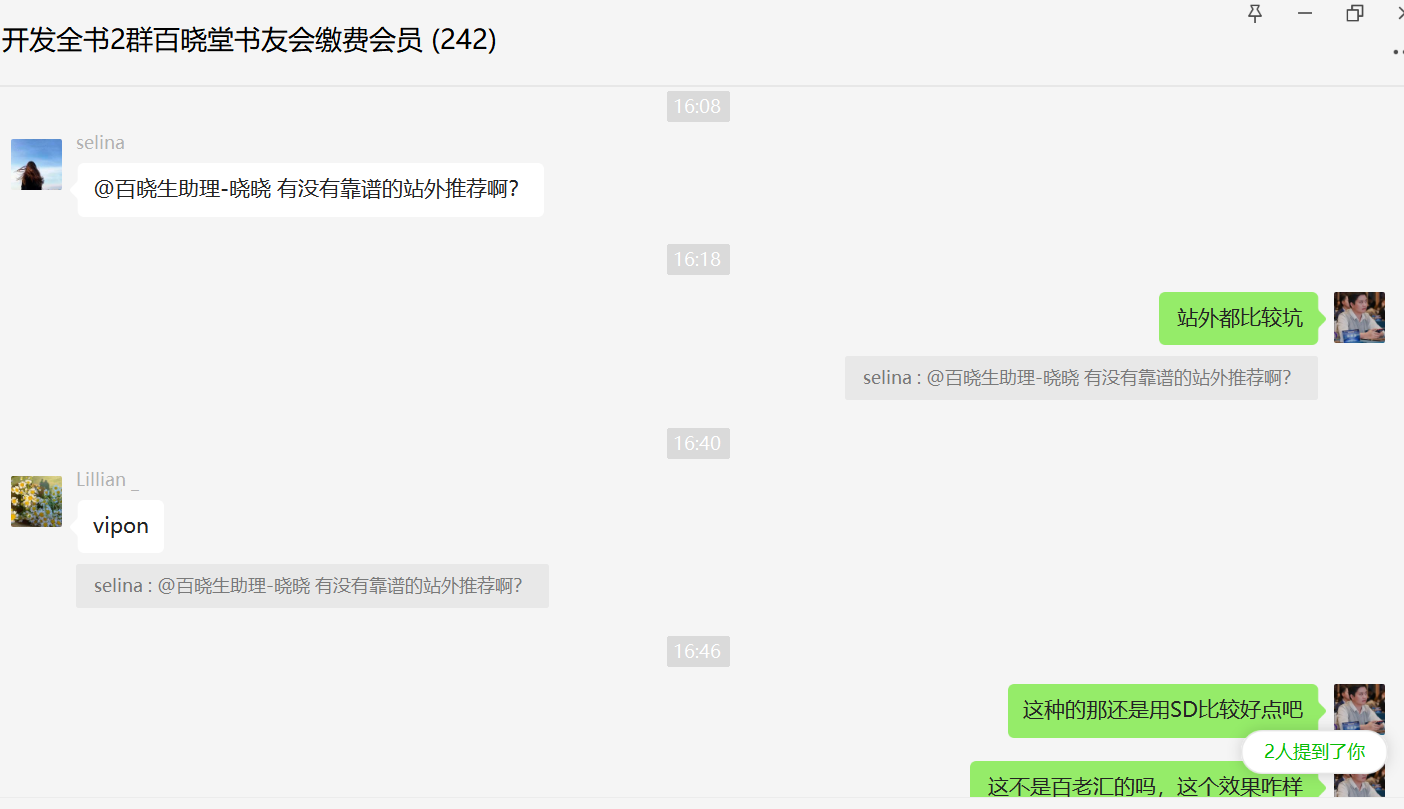1404x809 pixels.
Task: Click the quoted selina message under 站外都比较坑
Action: (x=1081, y=378)
